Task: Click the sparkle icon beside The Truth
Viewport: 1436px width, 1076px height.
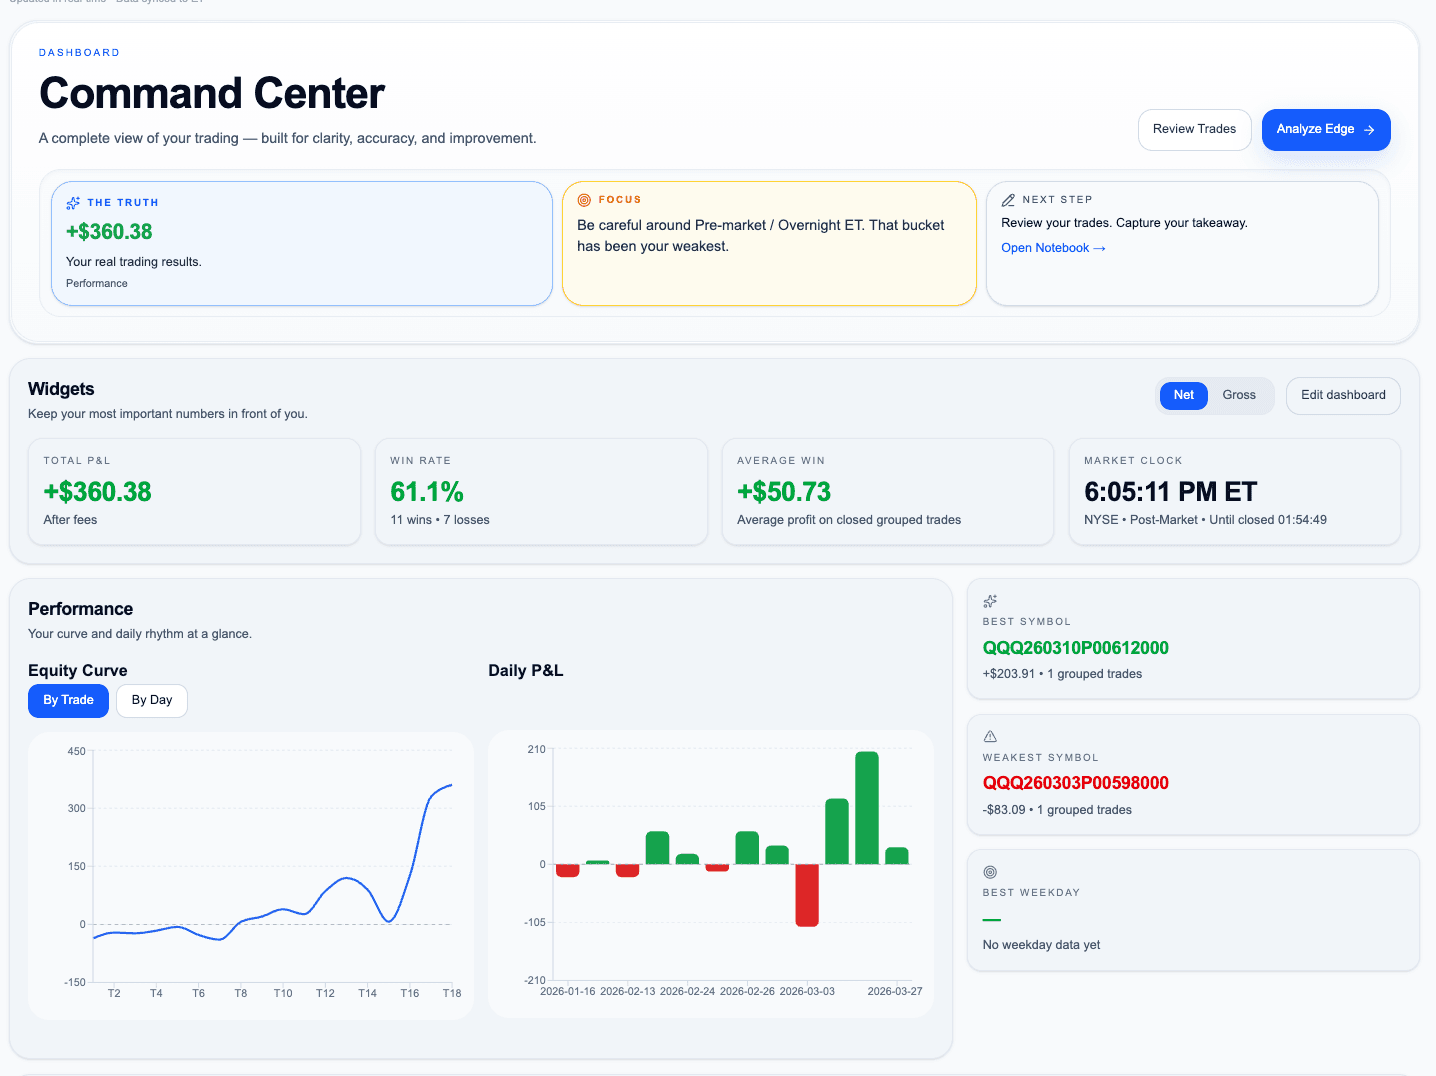Action: tap(73, 203)
